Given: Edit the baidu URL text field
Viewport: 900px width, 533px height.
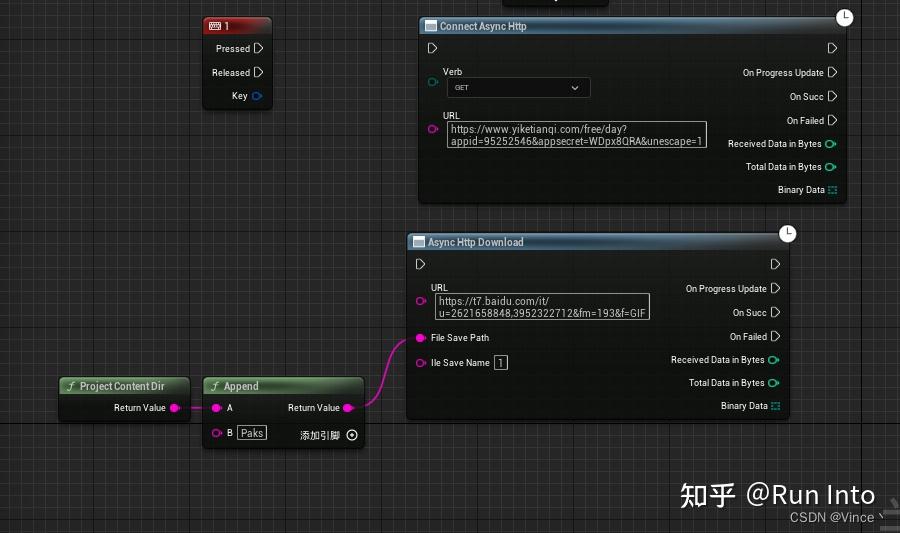Looking at the screenshot, I should point(542,307).
